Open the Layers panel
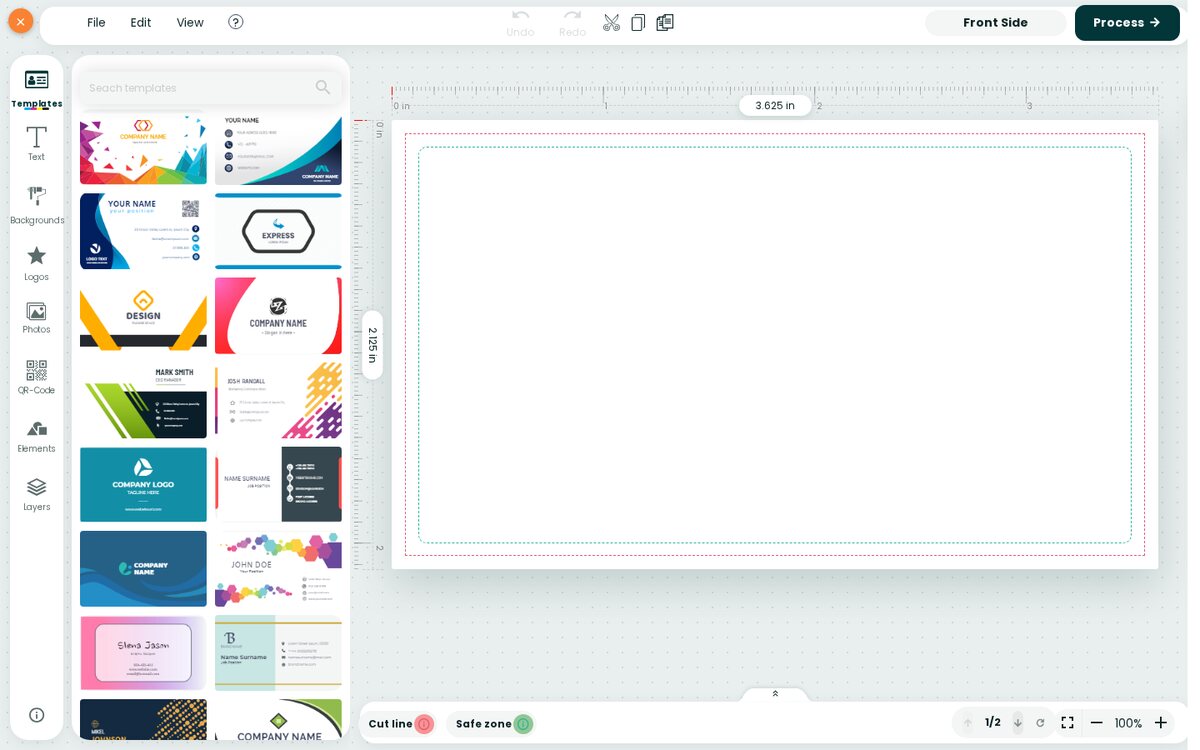This screenshot has width=1200, height=750. pos(37,494)
